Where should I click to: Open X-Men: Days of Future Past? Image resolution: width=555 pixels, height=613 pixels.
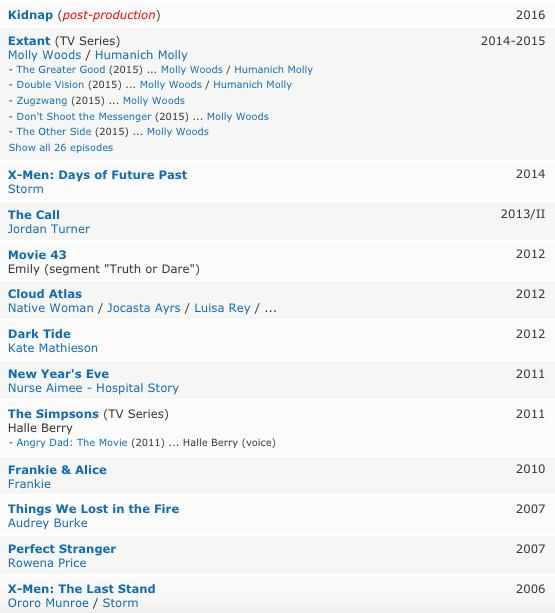[x=98, y=175]
